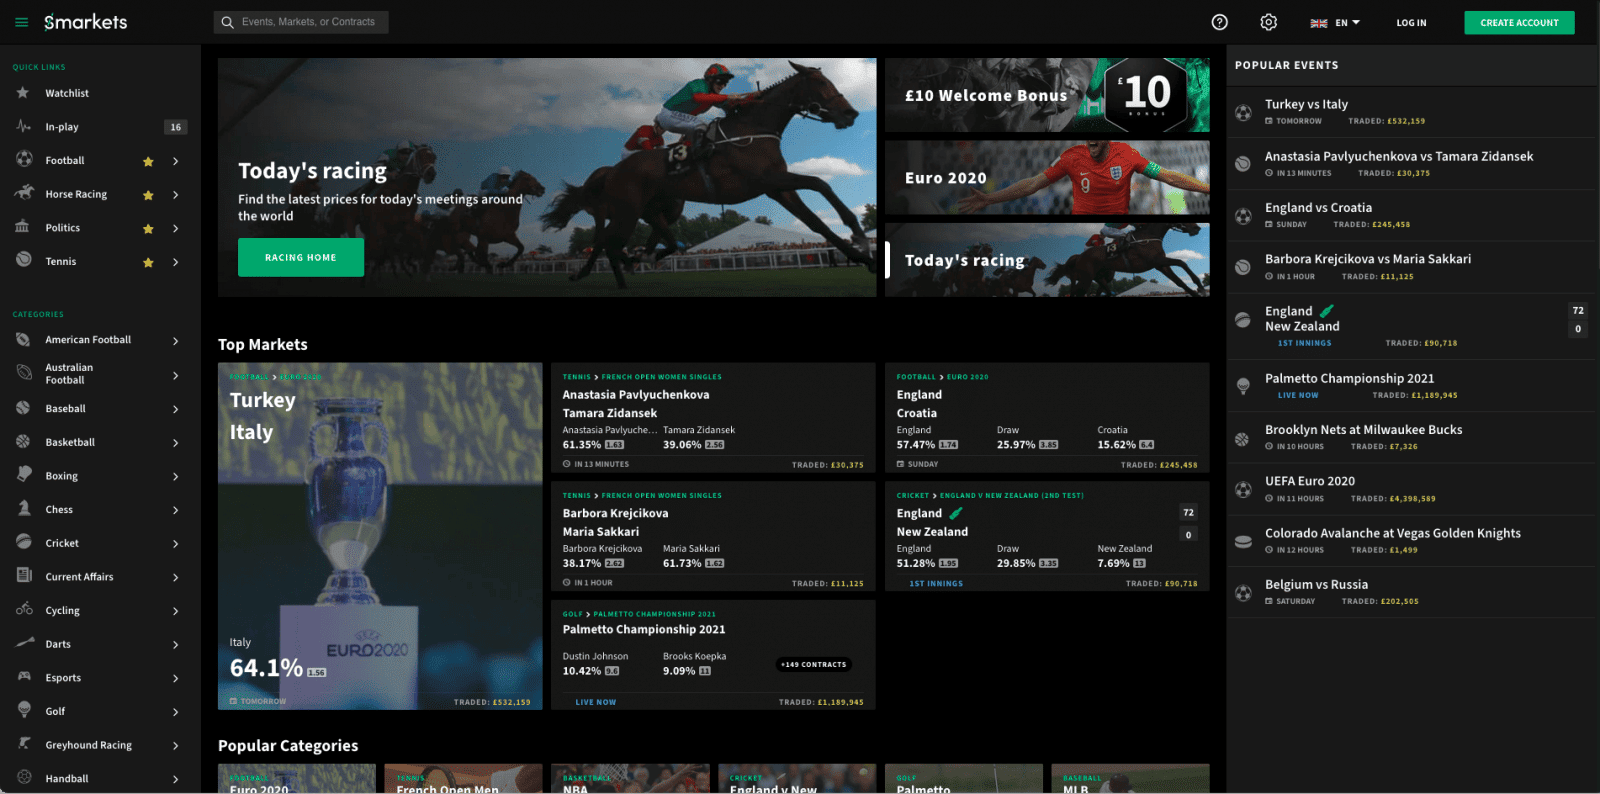This screenshot has height=794, width=1600.
Task: Expand the American Football chevron
Action: [176, 341]
